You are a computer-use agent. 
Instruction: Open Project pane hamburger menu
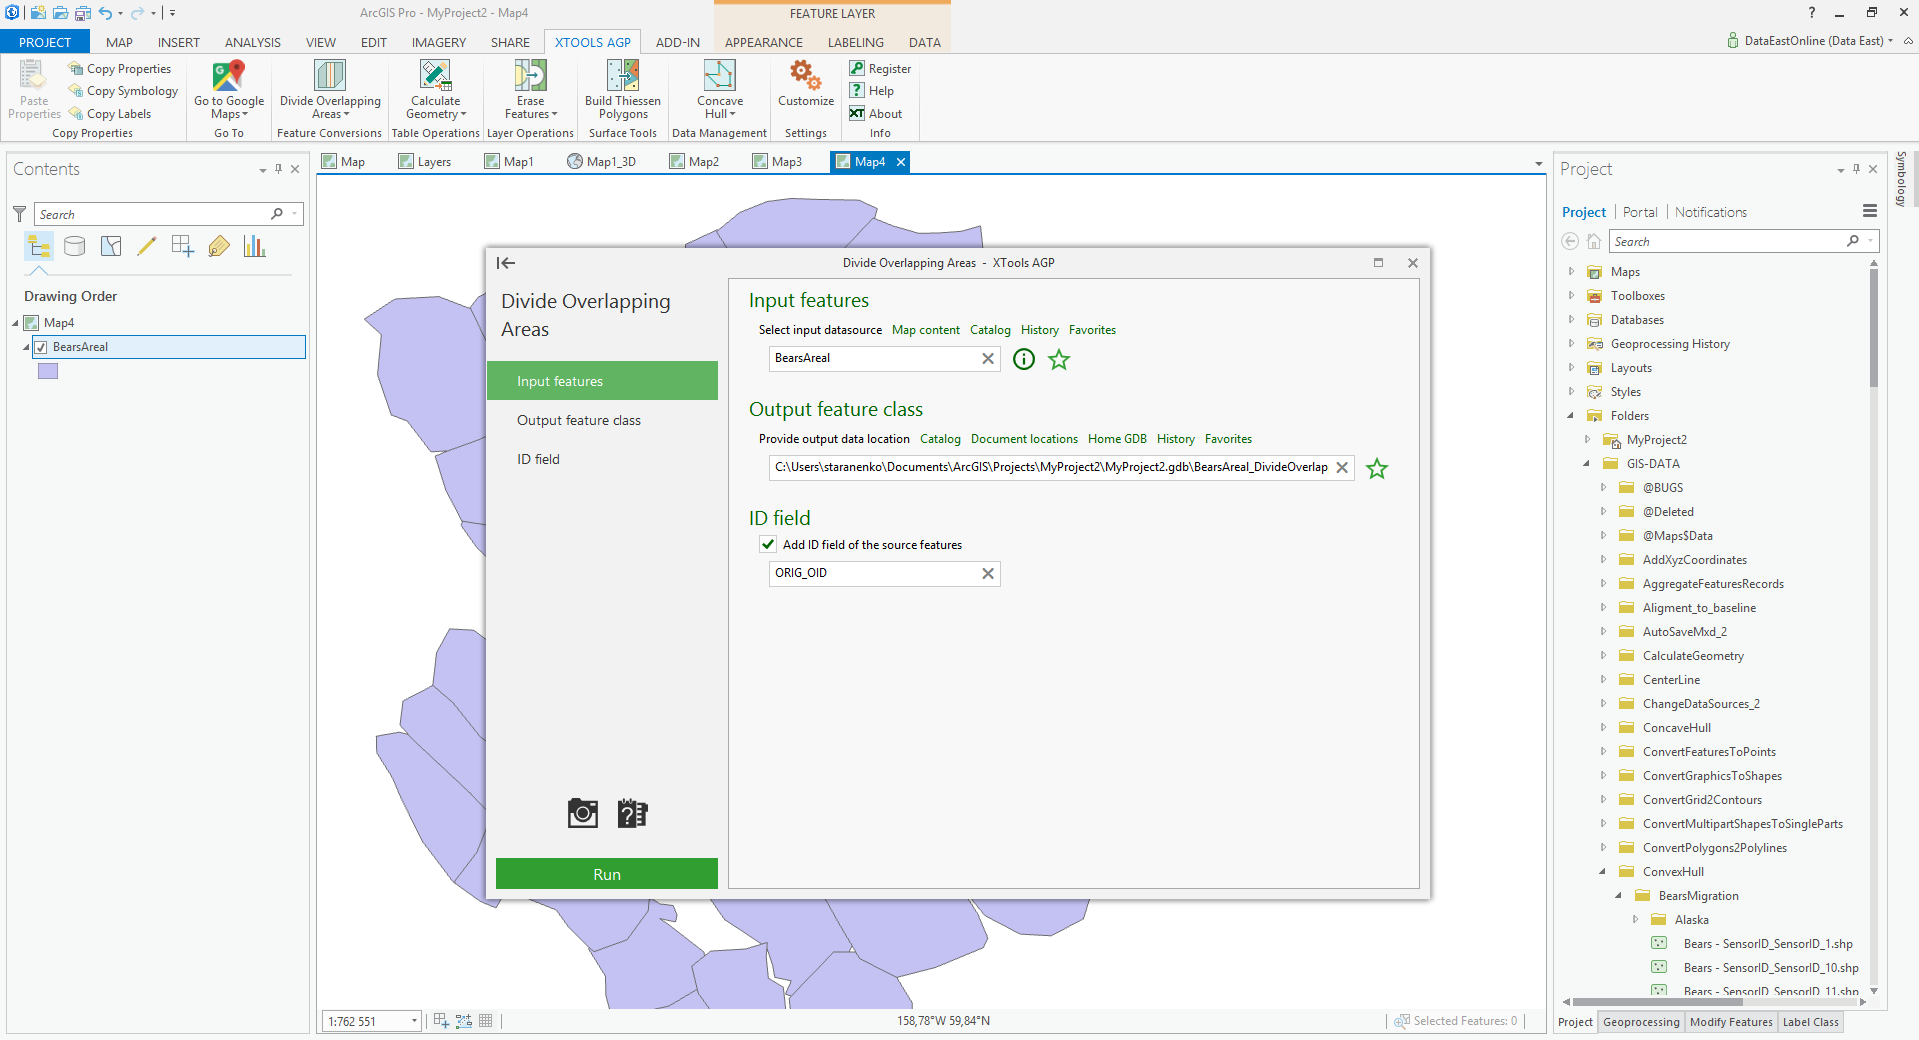[1870, 211]
